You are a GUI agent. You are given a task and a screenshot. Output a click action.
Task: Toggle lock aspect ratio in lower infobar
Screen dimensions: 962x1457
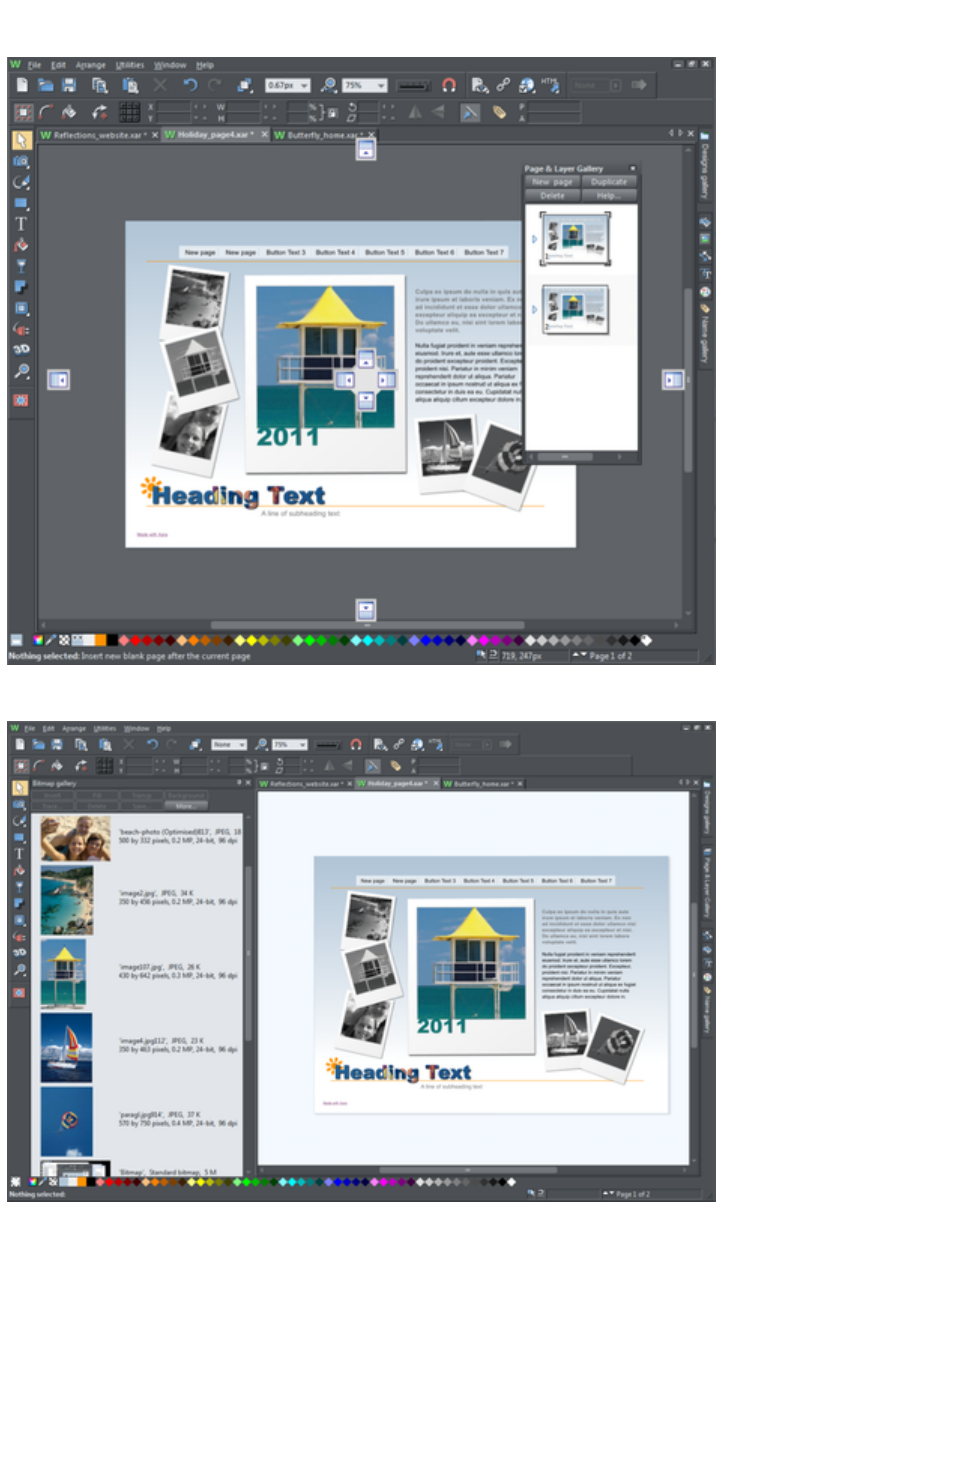[x=265, y=766]
